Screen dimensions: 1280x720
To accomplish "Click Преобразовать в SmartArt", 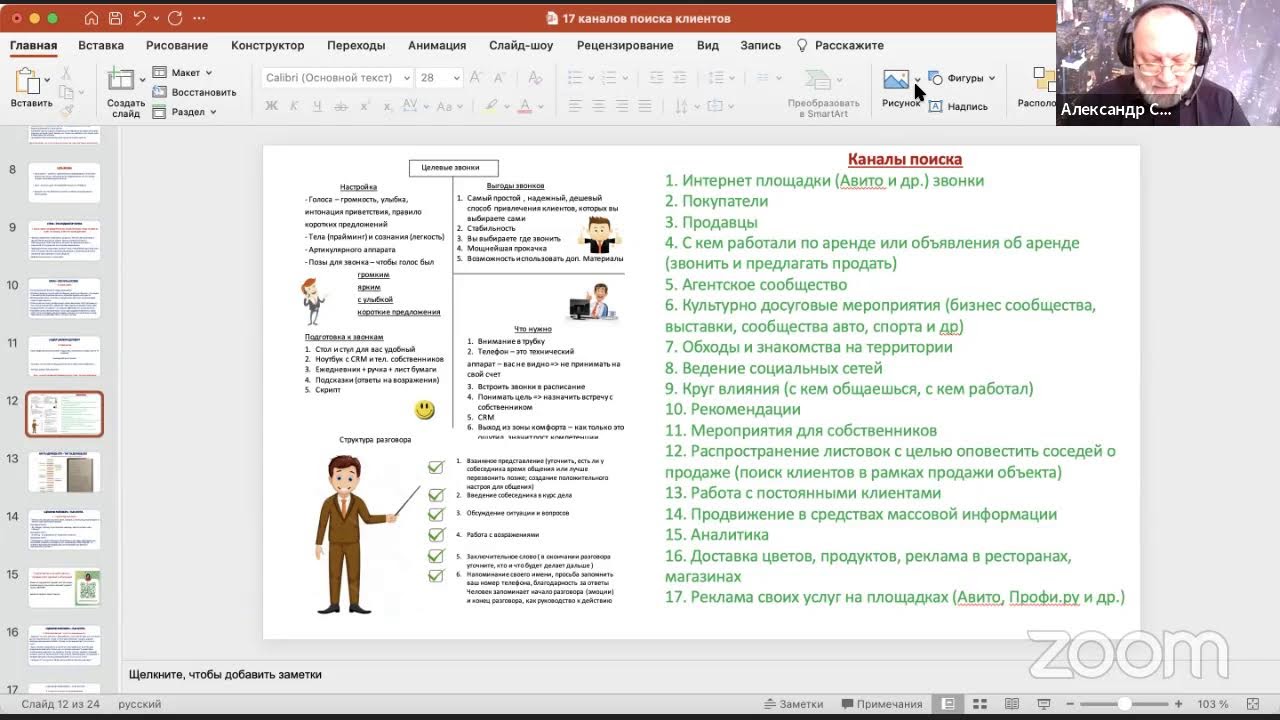I will [823, 93].
